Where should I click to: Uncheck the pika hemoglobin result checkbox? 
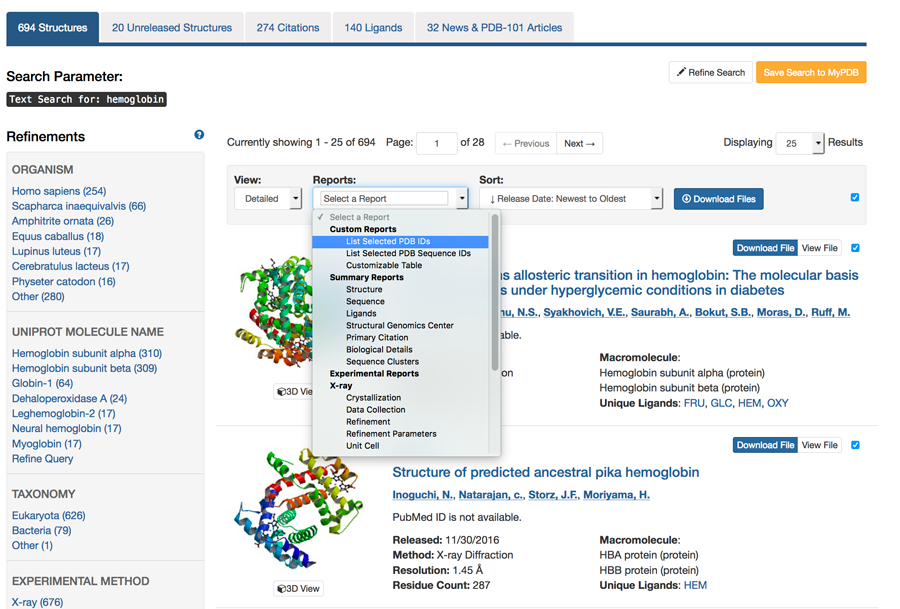pos(855,445)
